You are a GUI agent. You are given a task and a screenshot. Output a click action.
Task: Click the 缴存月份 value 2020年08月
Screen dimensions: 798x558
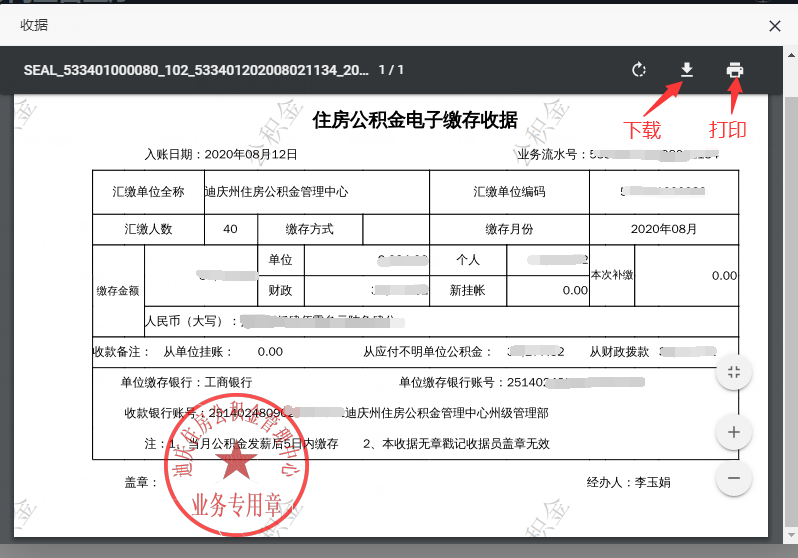pos(663,229)
